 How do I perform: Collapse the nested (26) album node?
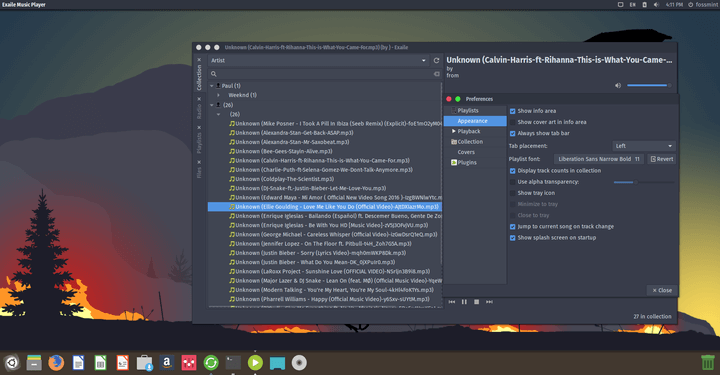pyautogui.click(x=219, y=114)
